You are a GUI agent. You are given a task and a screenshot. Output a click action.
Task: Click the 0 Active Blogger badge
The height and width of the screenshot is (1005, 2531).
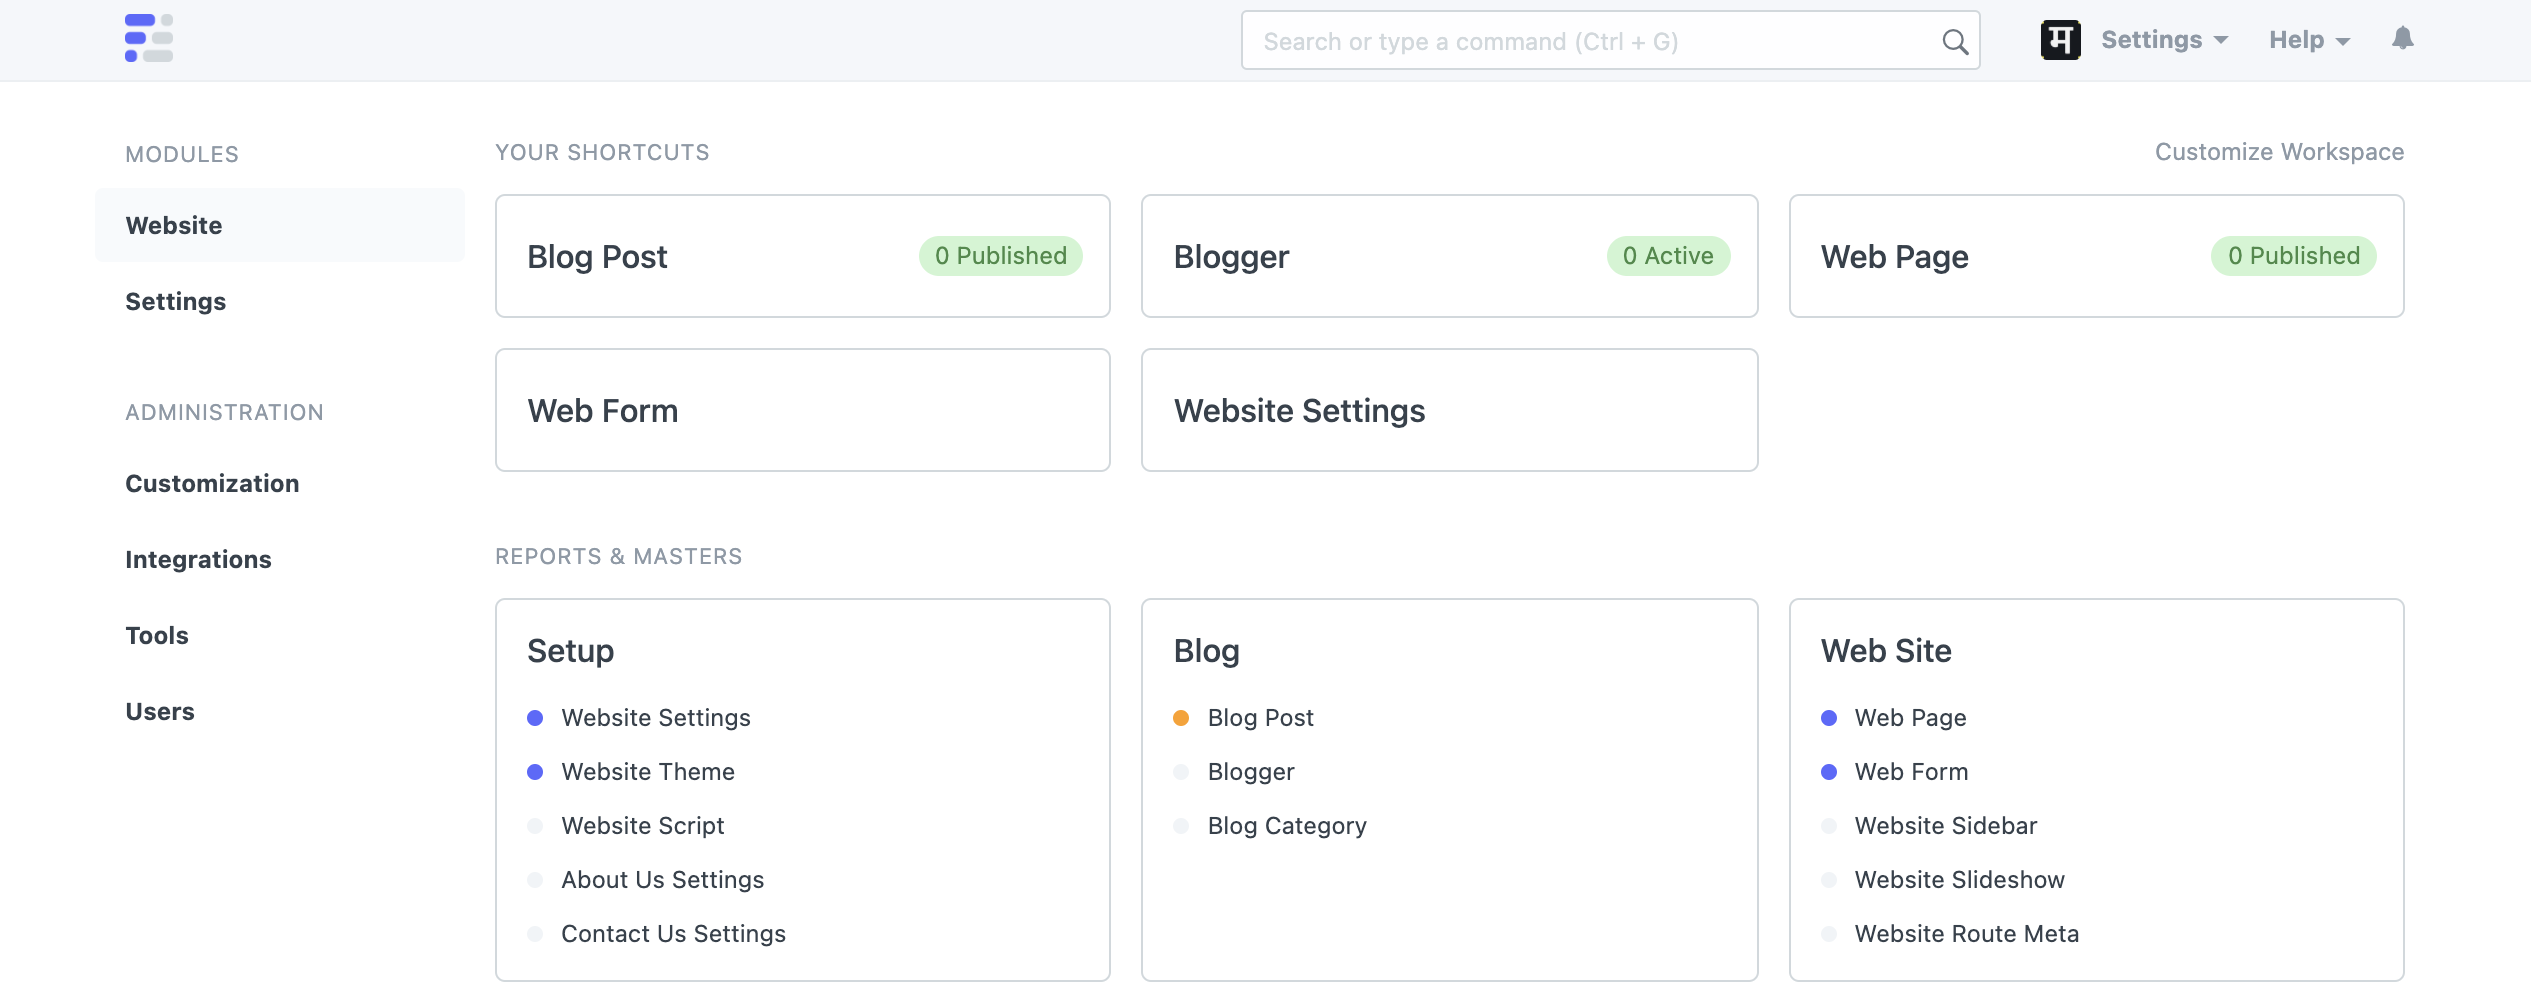click(x=1667, y=256)
